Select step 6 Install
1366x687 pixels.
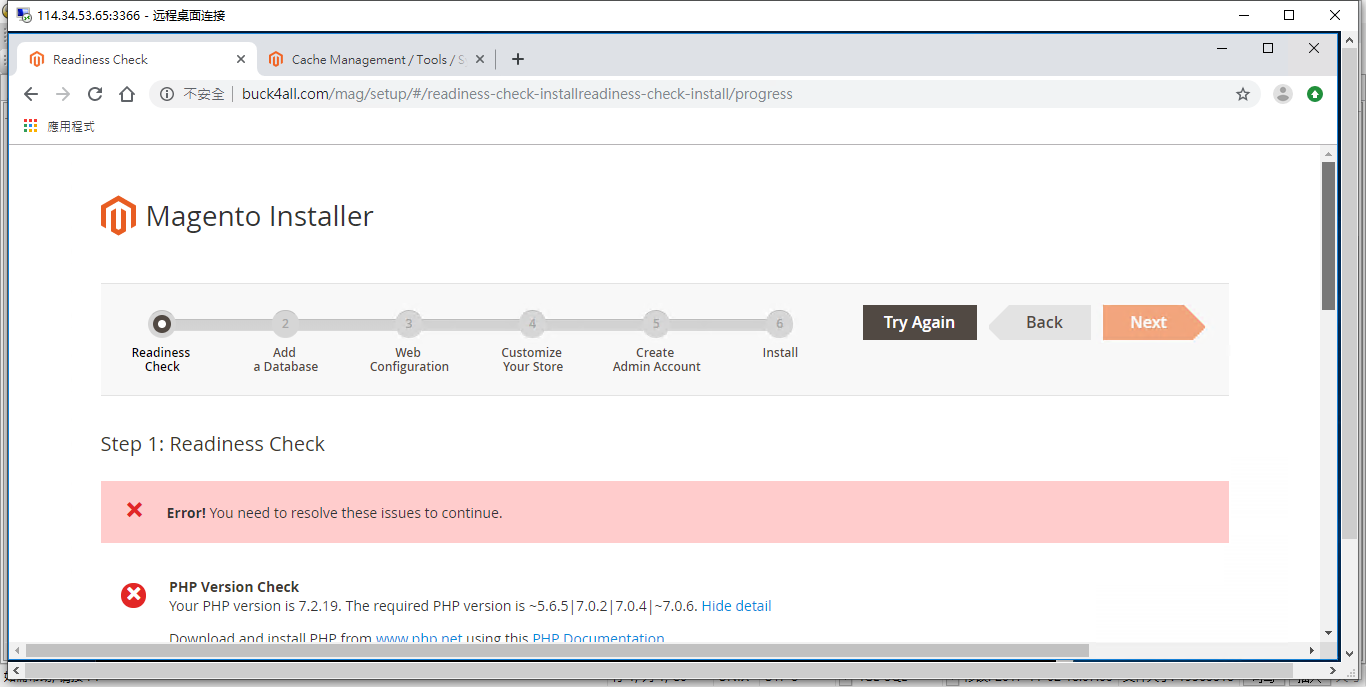coord(780,324)
